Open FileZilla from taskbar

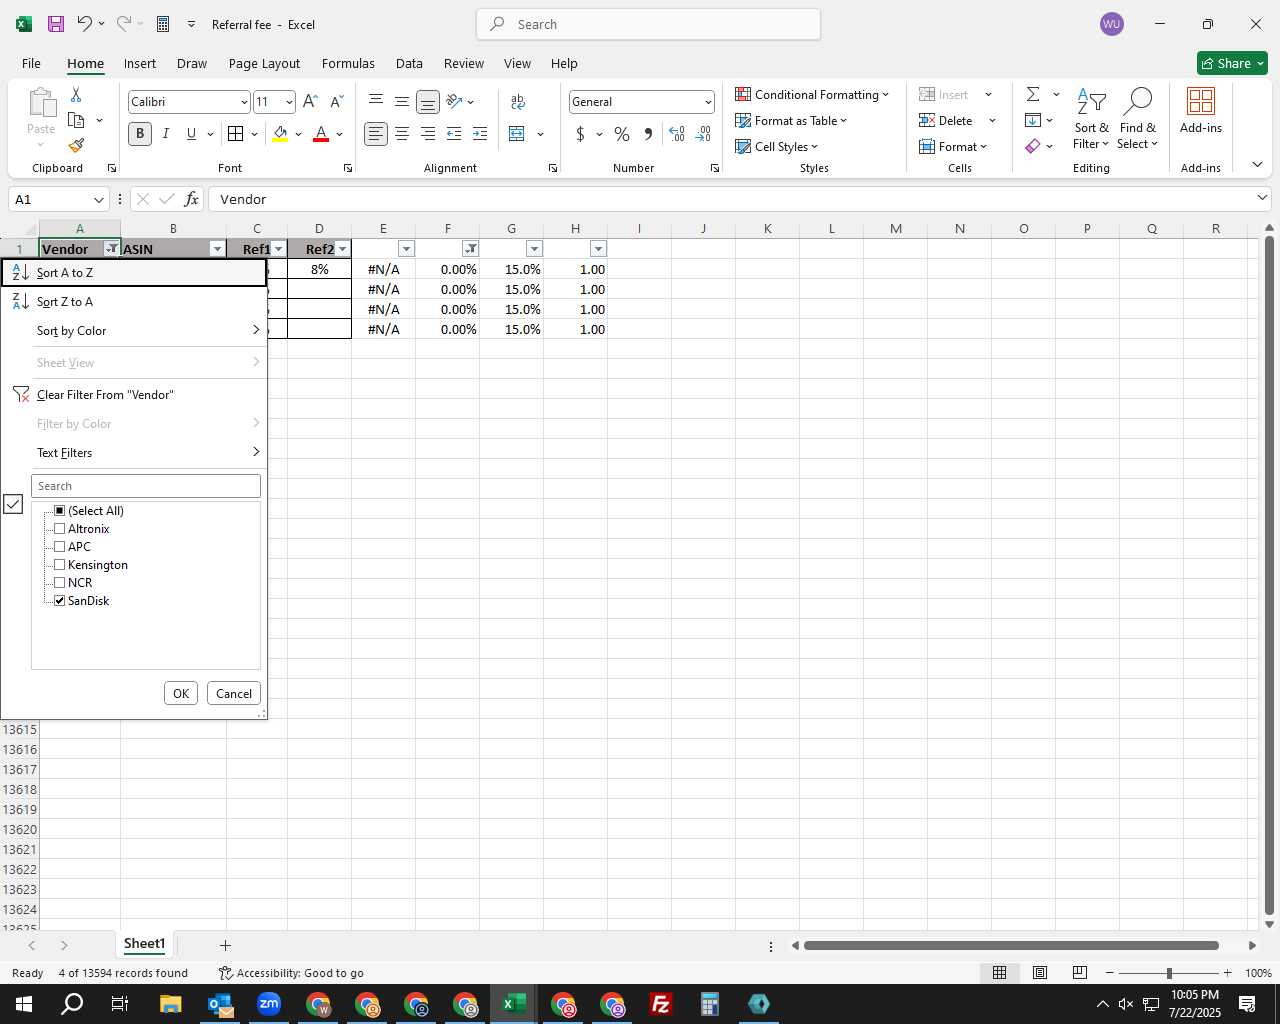[x=661, y=1004]
